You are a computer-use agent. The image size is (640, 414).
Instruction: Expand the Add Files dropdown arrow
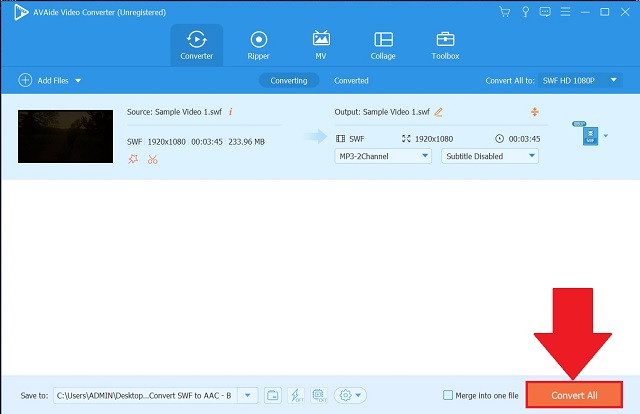(78, 81)
